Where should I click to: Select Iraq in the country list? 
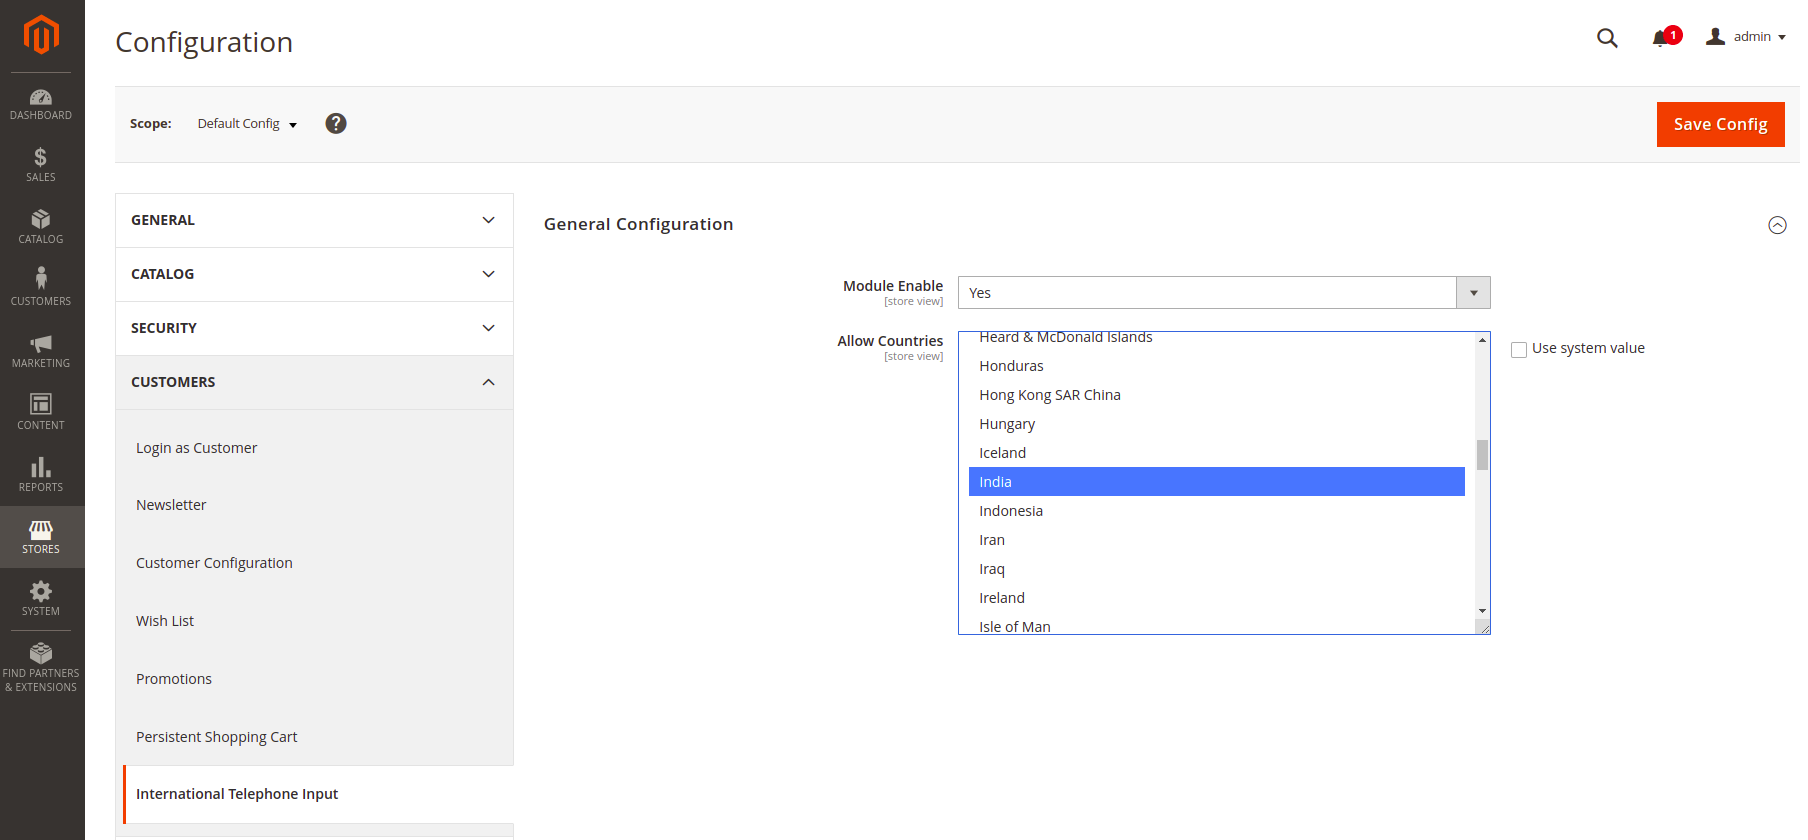click(1217, 569)
